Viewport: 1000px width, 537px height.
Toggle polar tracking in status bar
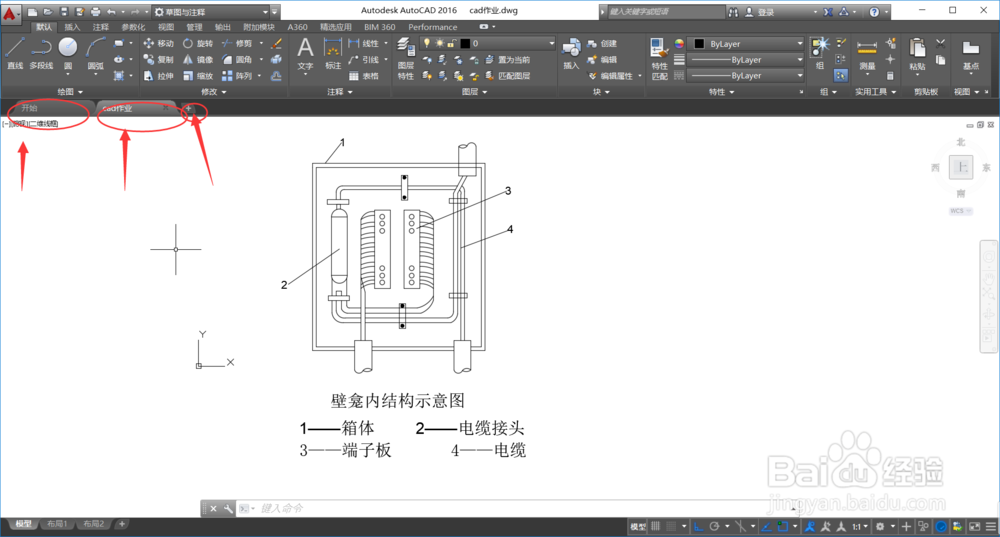714,526
